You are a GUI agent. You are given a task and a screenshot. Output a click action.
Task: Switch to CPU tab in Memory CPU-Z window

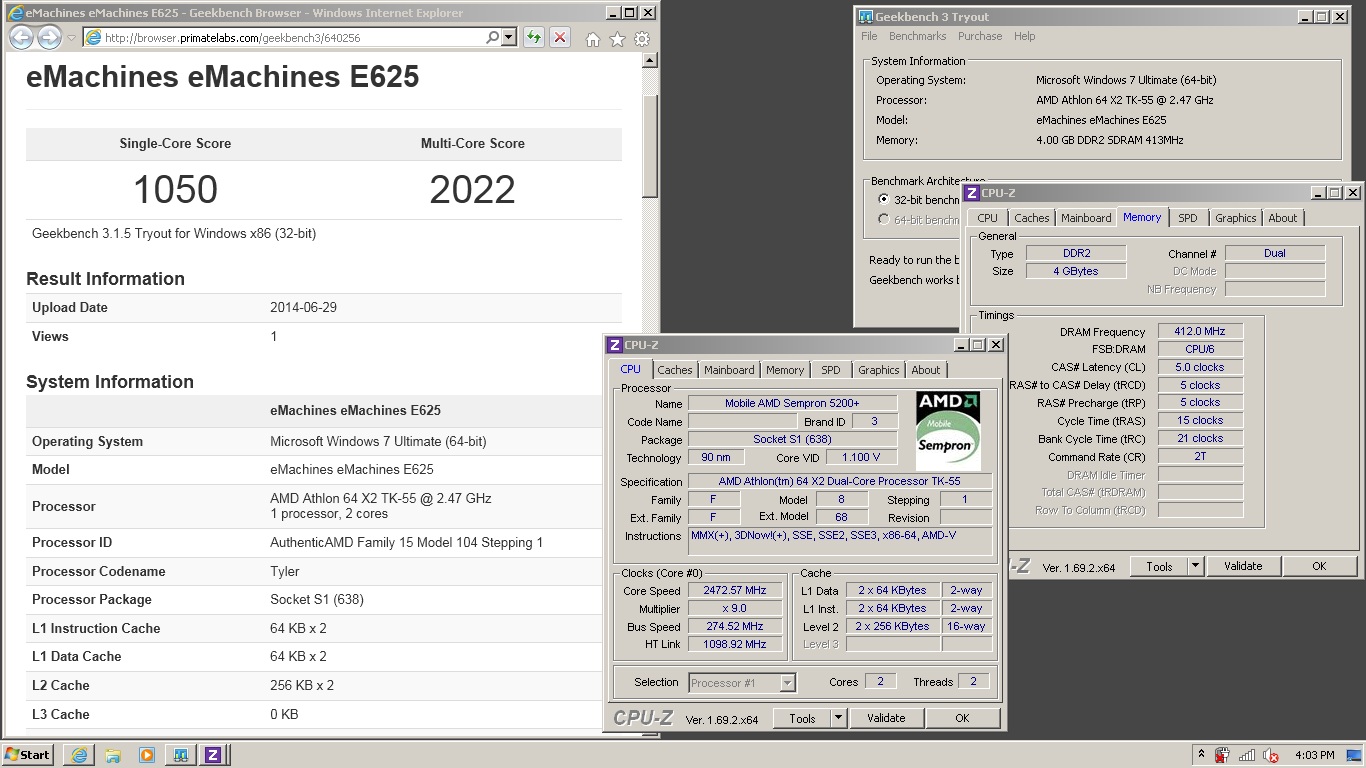(x=987, y=218)
